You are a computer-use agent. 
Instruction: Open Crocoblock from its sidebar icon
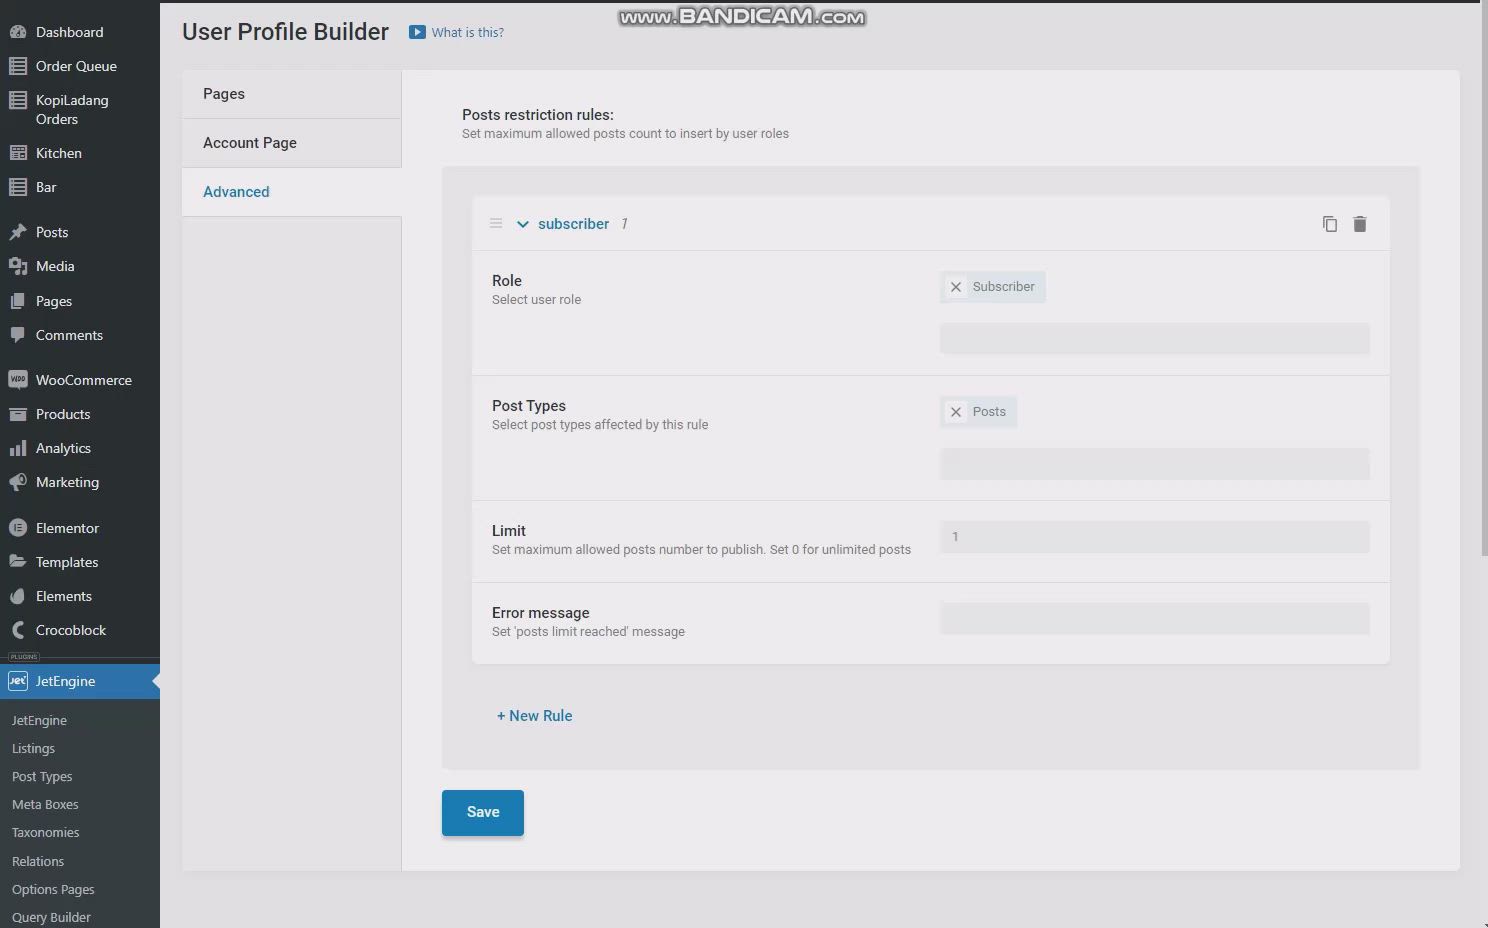tap(17, 630)
